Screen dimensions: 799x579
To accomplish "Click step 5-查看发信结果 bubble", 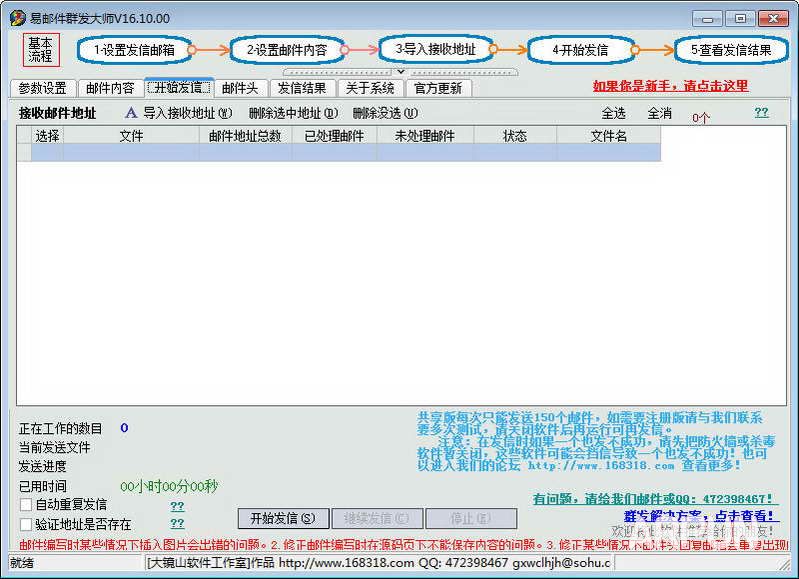I will pos(731,50).
